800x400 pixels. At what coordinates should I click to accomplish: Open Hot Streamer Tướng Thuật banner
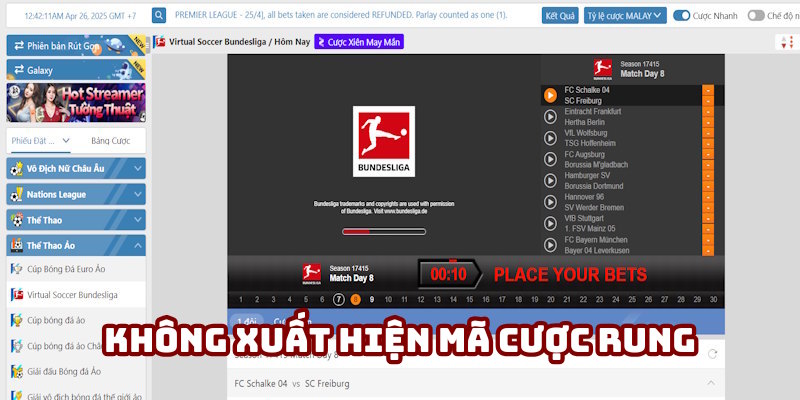[76, 103]
